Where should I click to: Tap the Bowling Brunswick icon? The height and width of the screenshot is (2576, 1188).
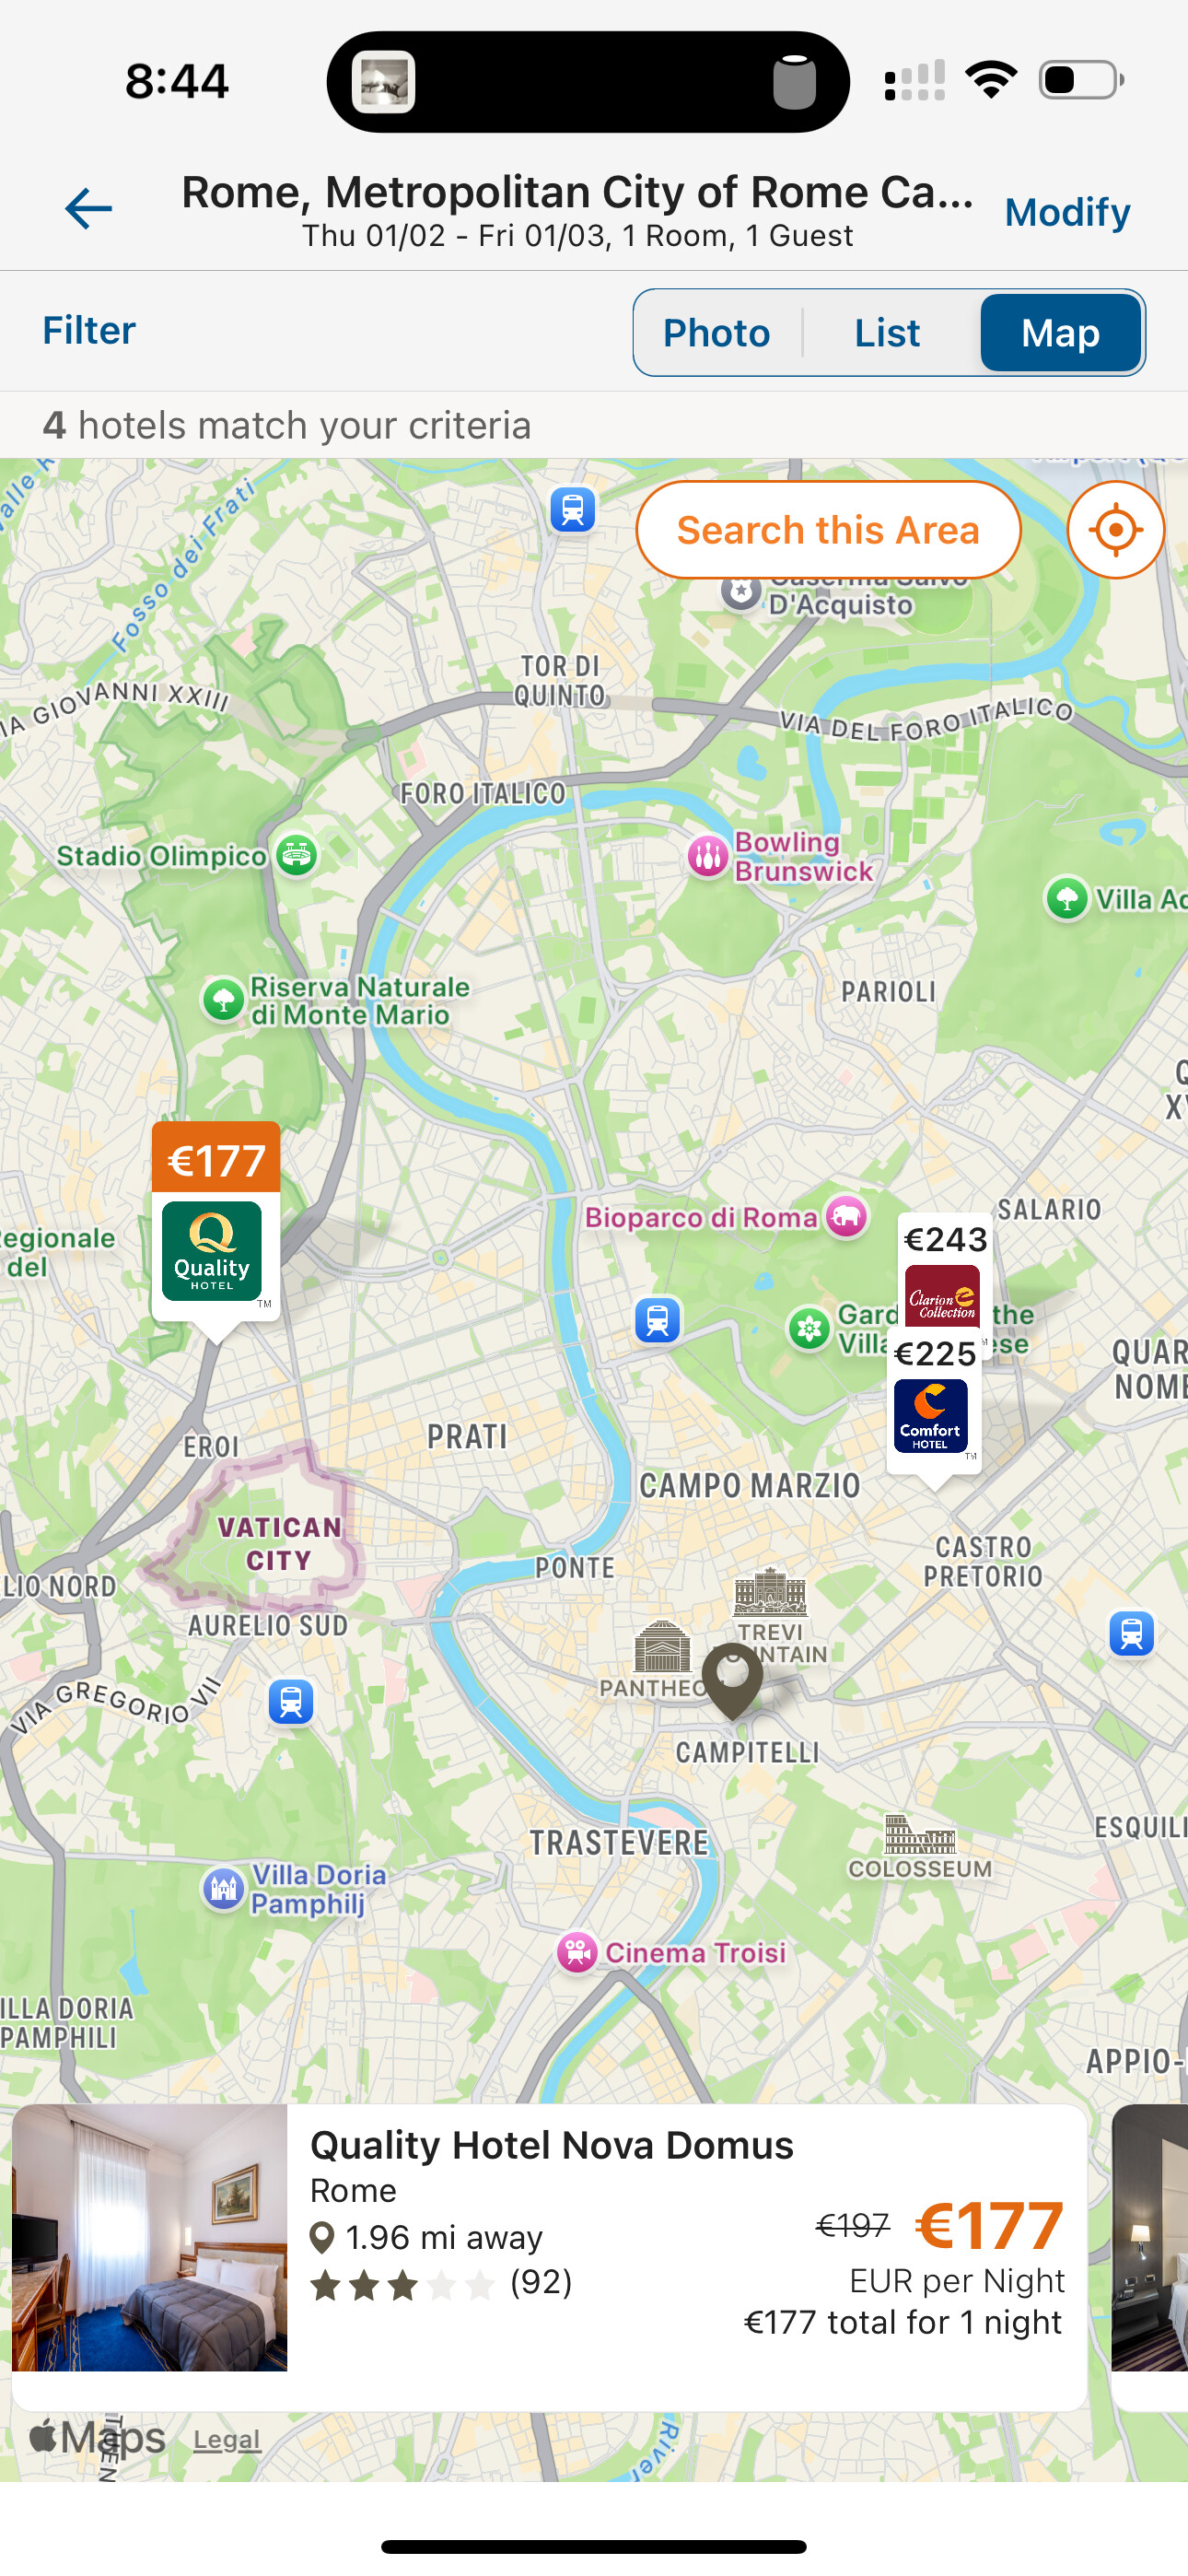(708, 857)
